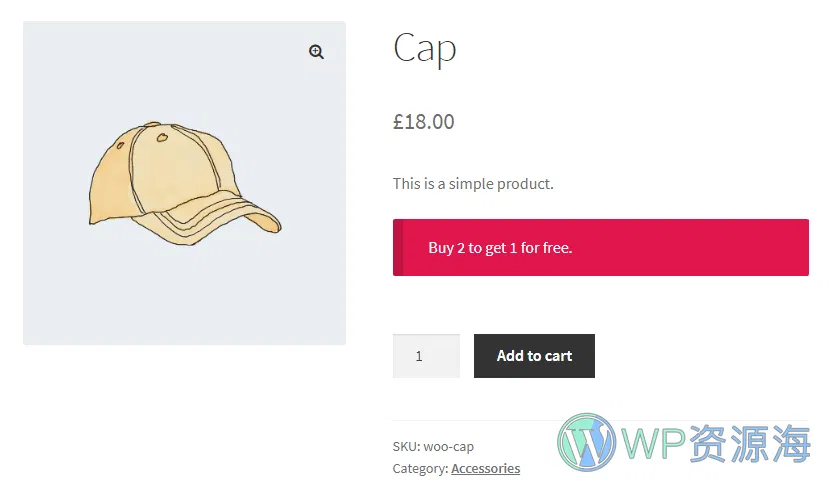Click the SKU label text
The height and width of the screenshot is (493, 829).
click(x=405, y=446)
